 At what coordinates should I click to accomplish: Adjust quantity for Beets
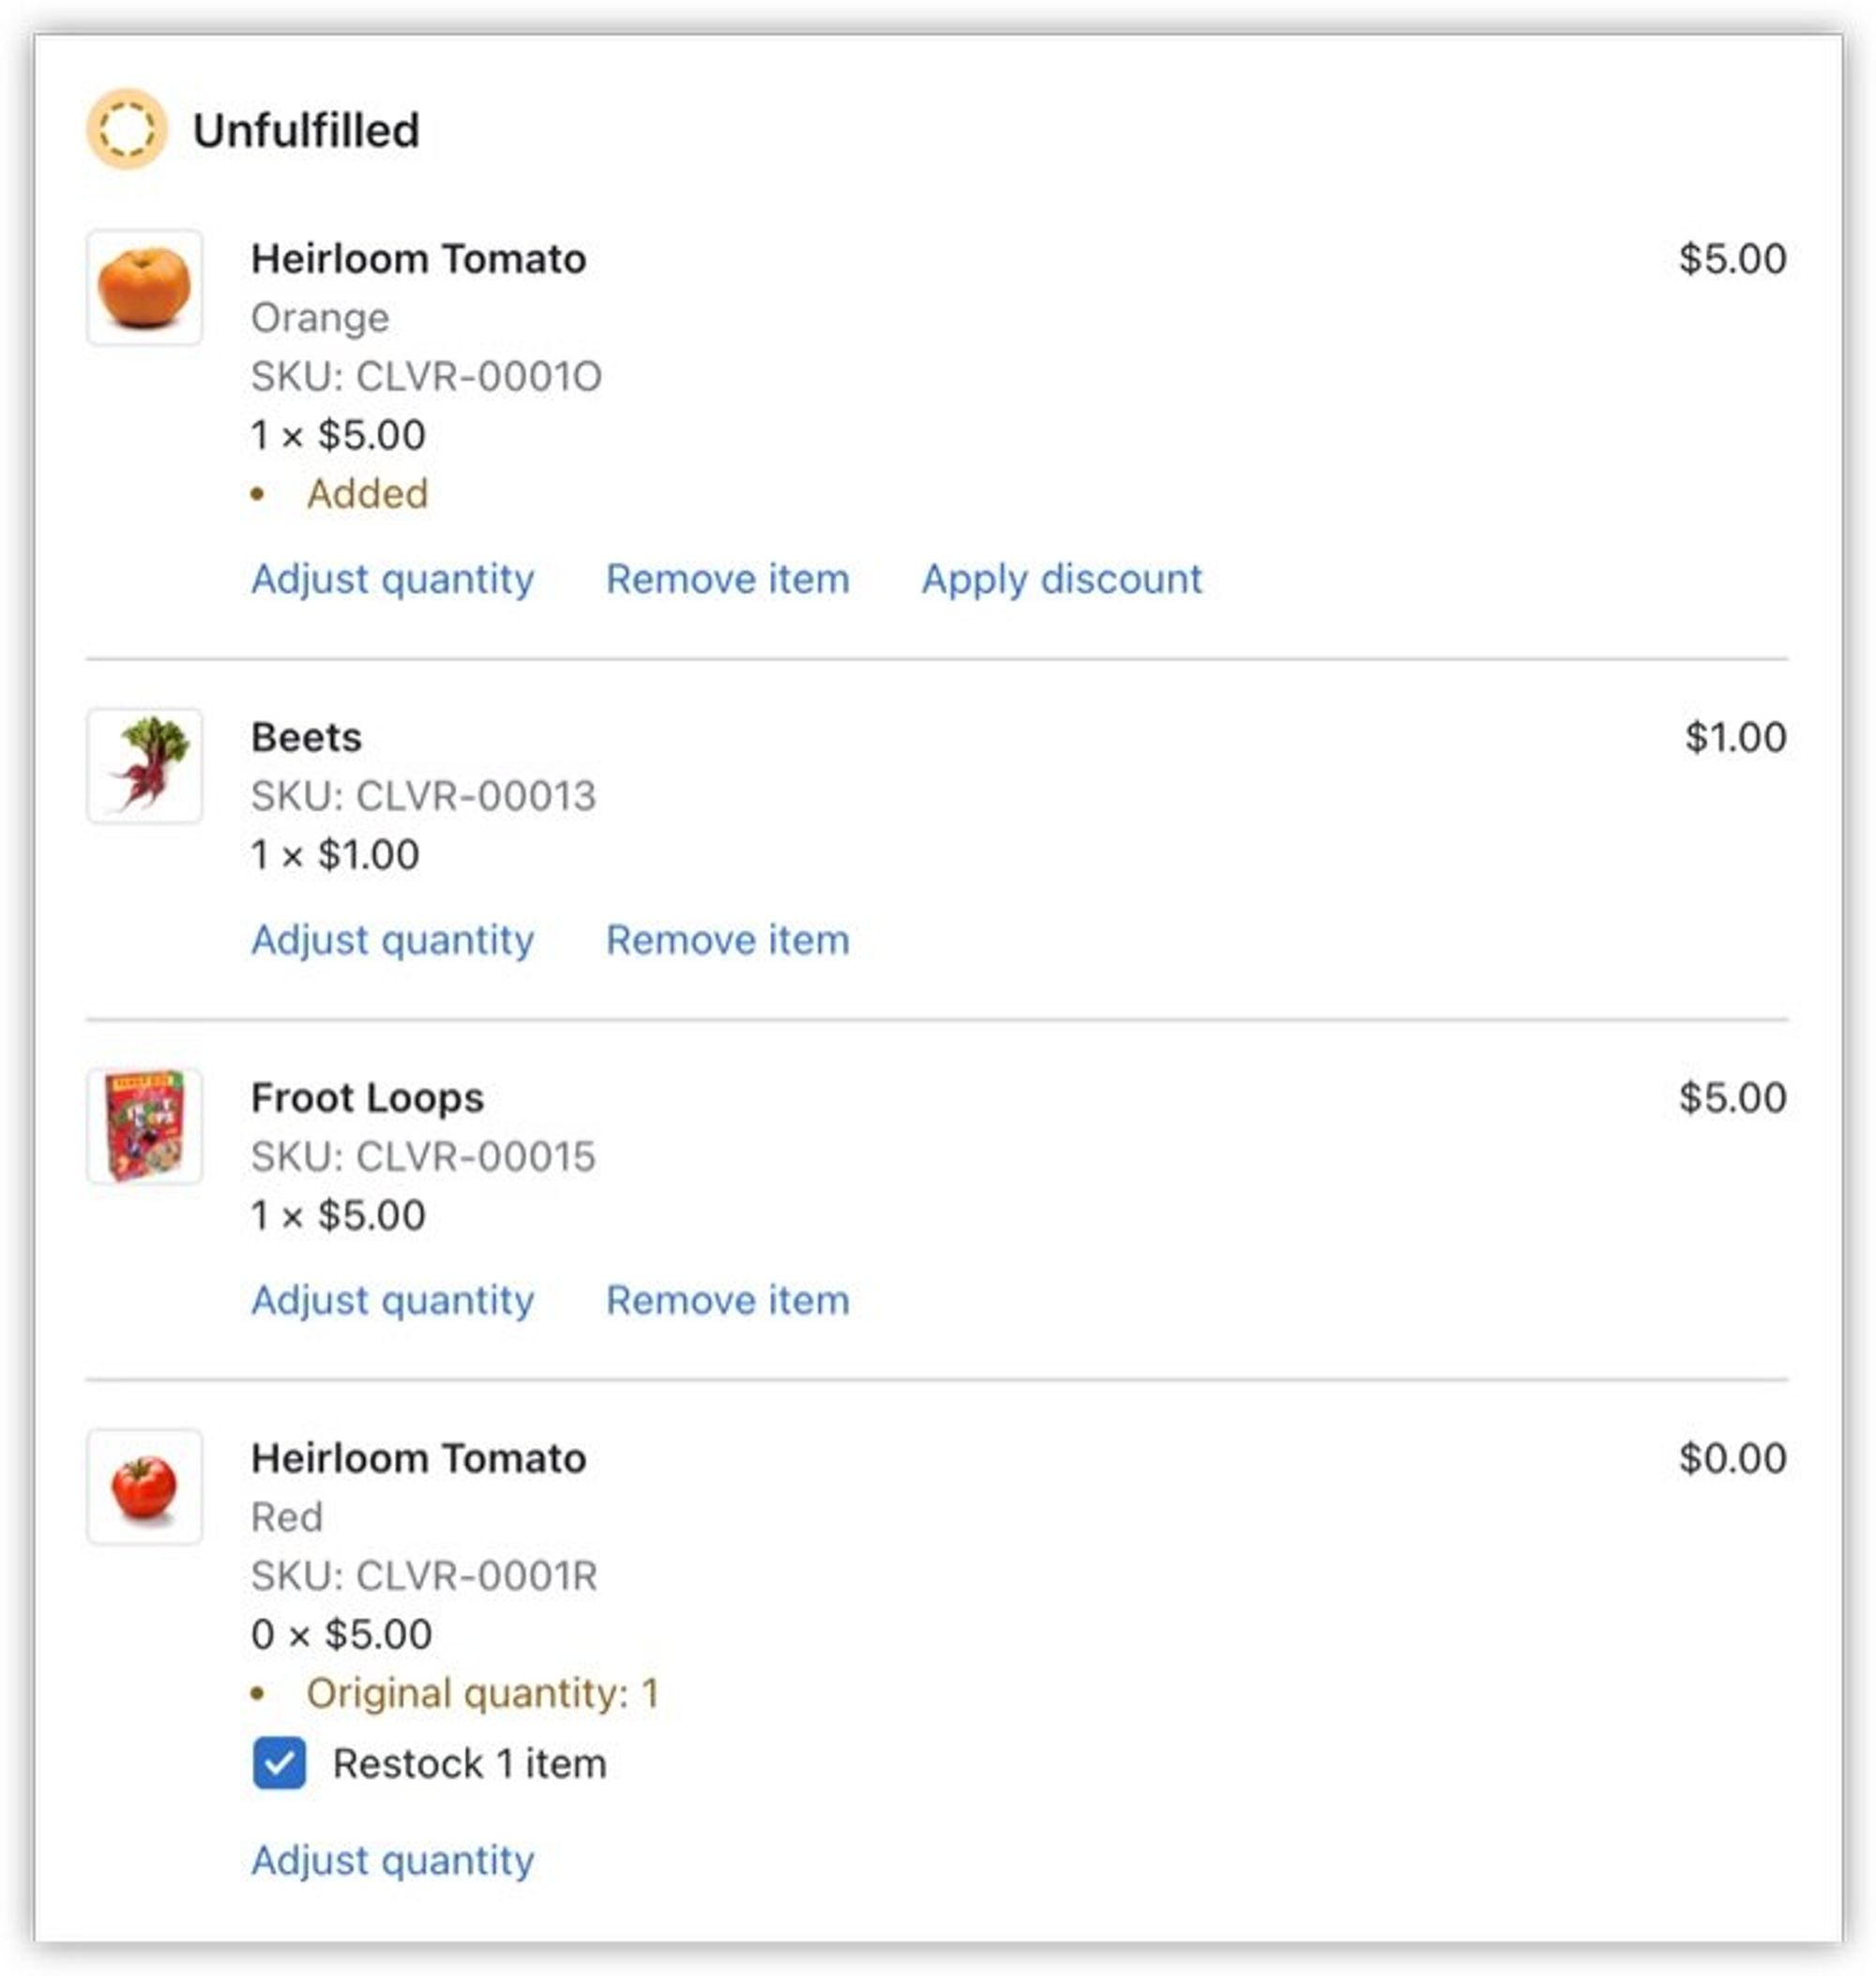(x=392, y=940)
